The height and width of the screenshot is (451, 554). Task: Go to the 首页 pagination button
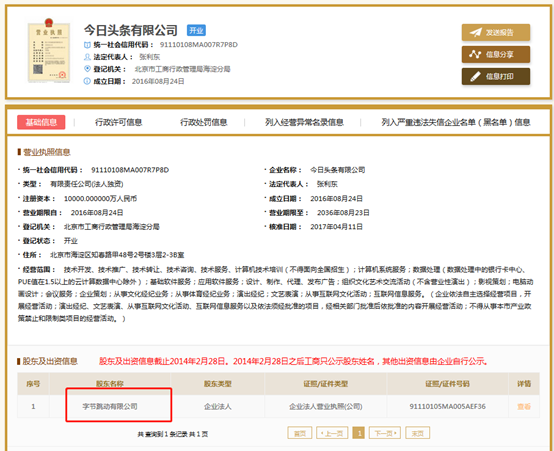[x=300, y=433]
